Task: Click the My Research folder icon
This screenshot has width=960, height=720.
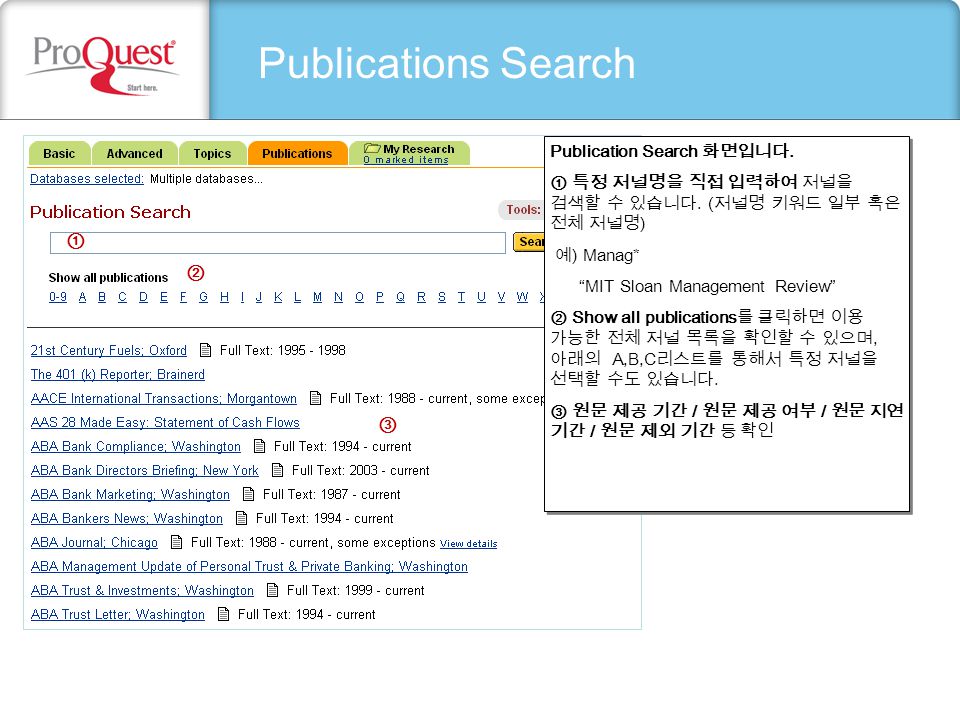Action: (x=372, y=148)
